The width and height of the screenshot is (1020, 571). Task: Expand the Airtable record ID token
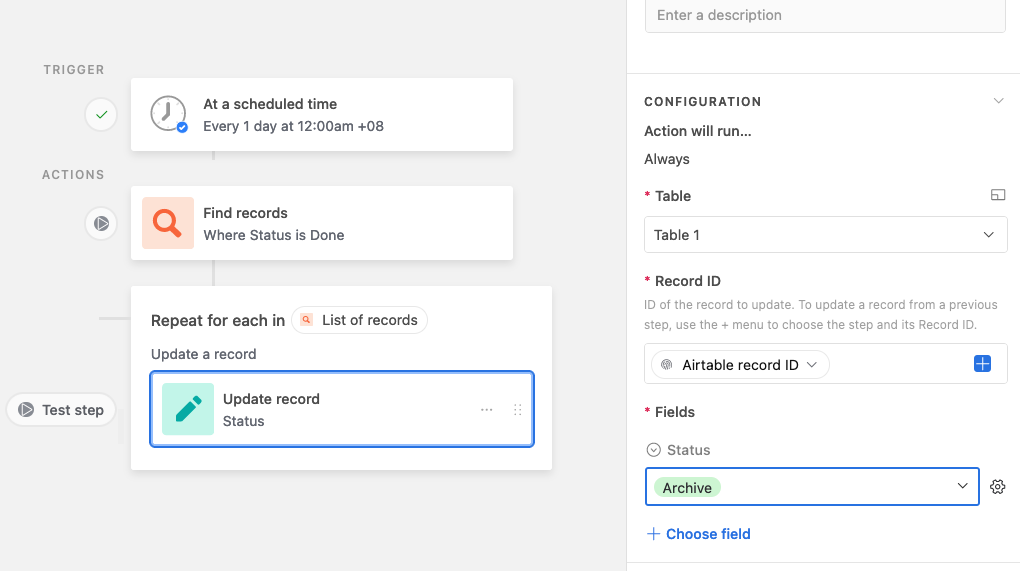click(740, 365)
